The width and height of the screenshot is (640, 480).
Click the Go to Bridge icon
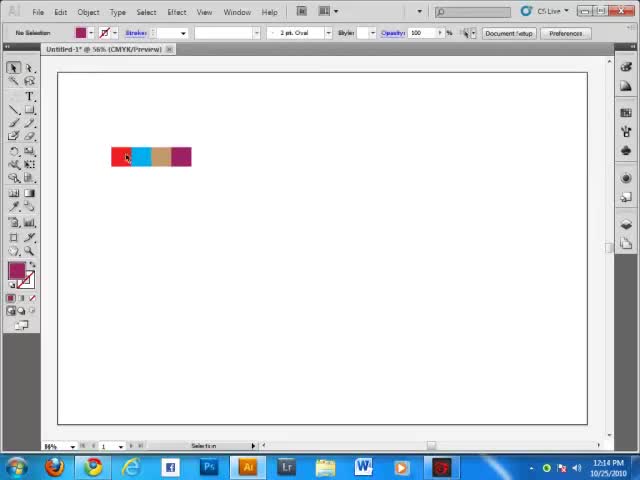pyautogui.click(x=302, y=11)
